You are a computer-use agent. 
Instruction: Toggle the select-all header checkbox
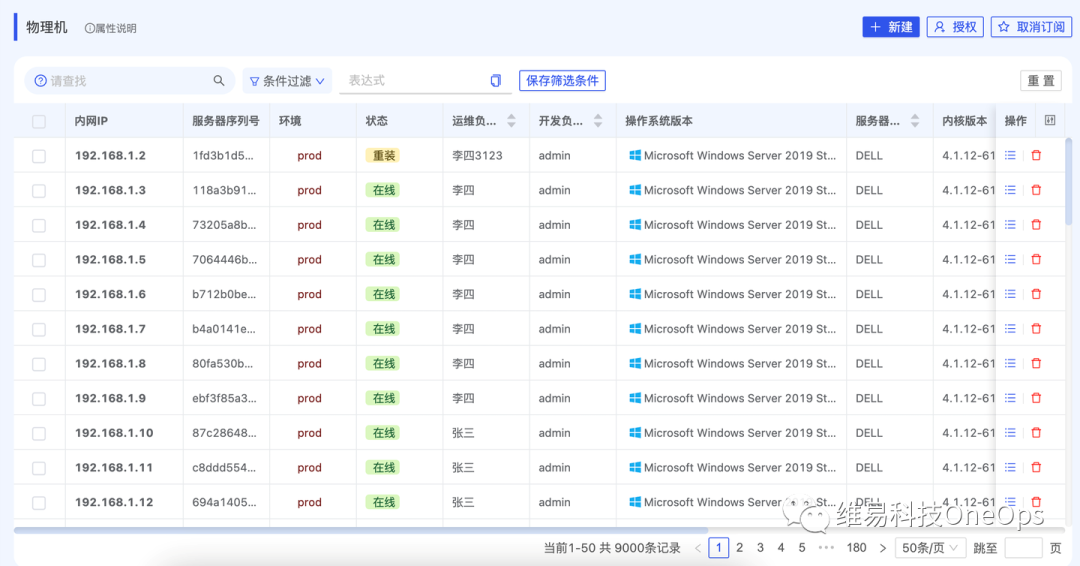(39, 122)
